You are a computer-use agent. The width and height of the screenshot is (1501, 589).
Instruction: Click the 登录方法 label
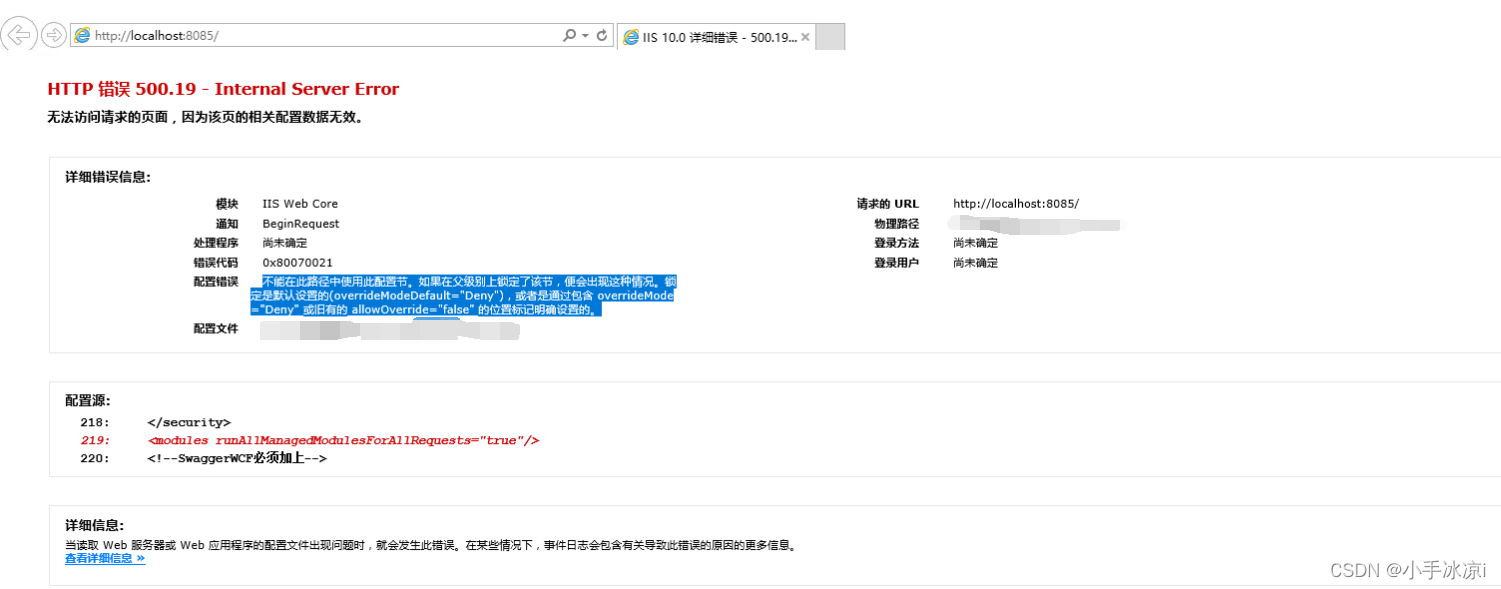coord(896,243)
